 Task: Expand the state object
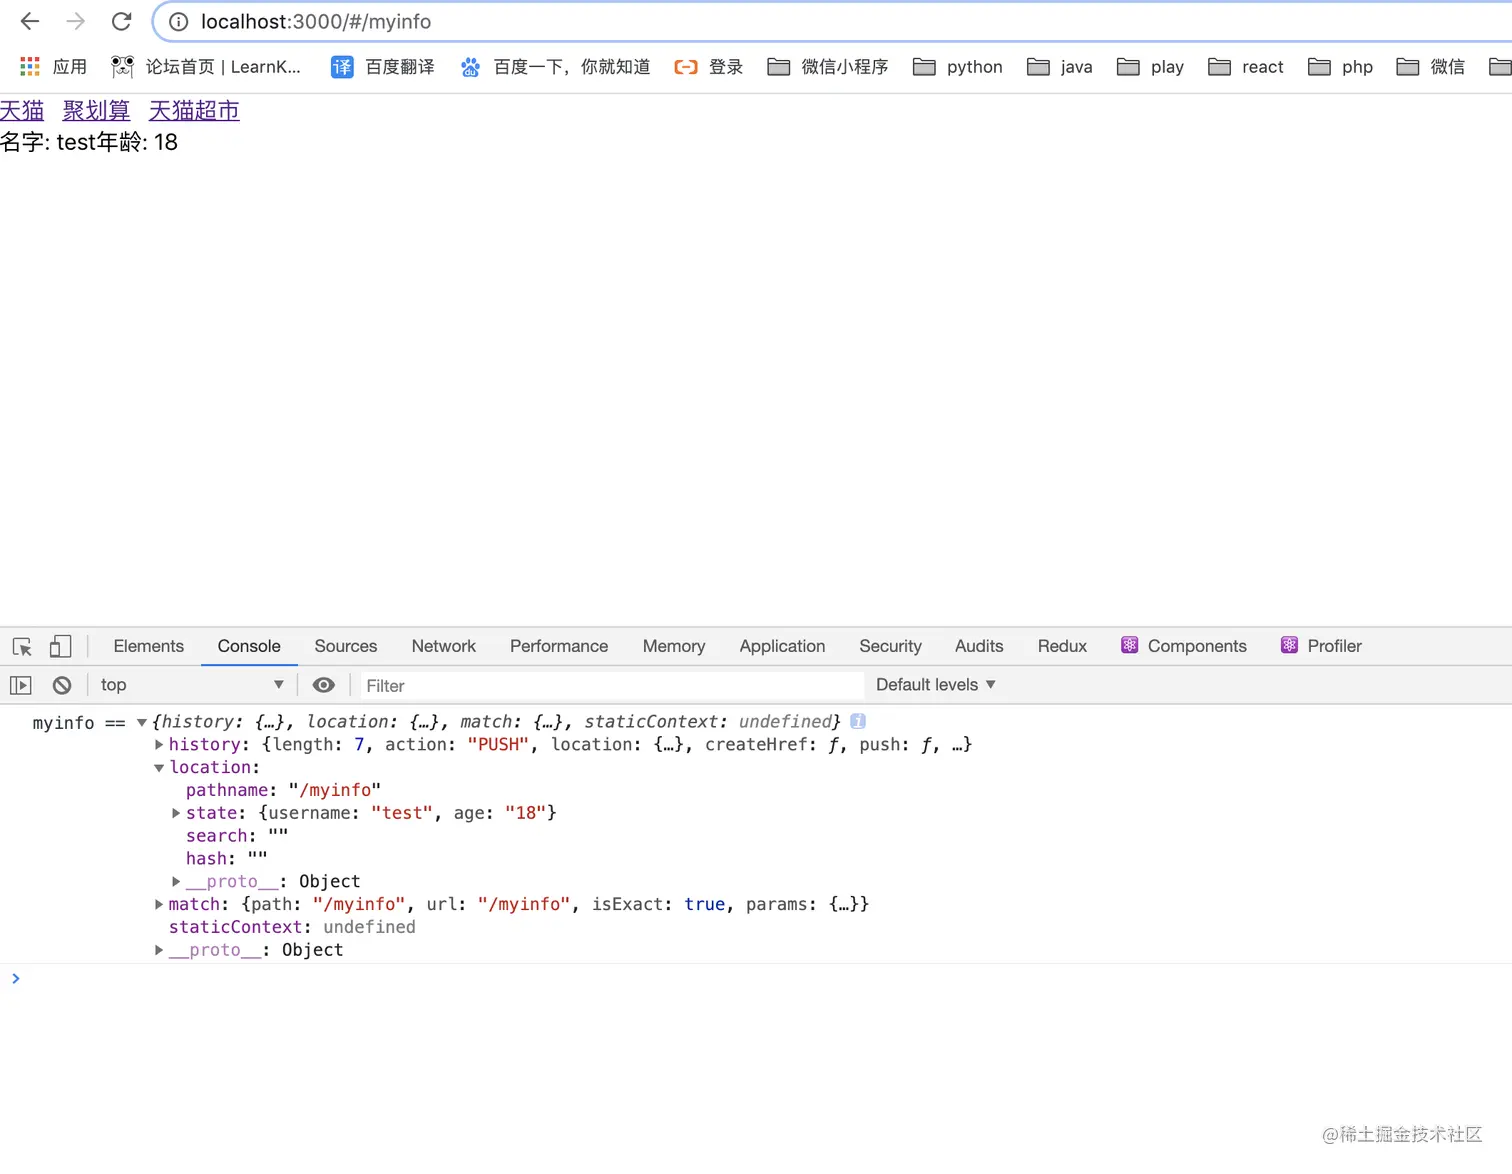[176, 813]
